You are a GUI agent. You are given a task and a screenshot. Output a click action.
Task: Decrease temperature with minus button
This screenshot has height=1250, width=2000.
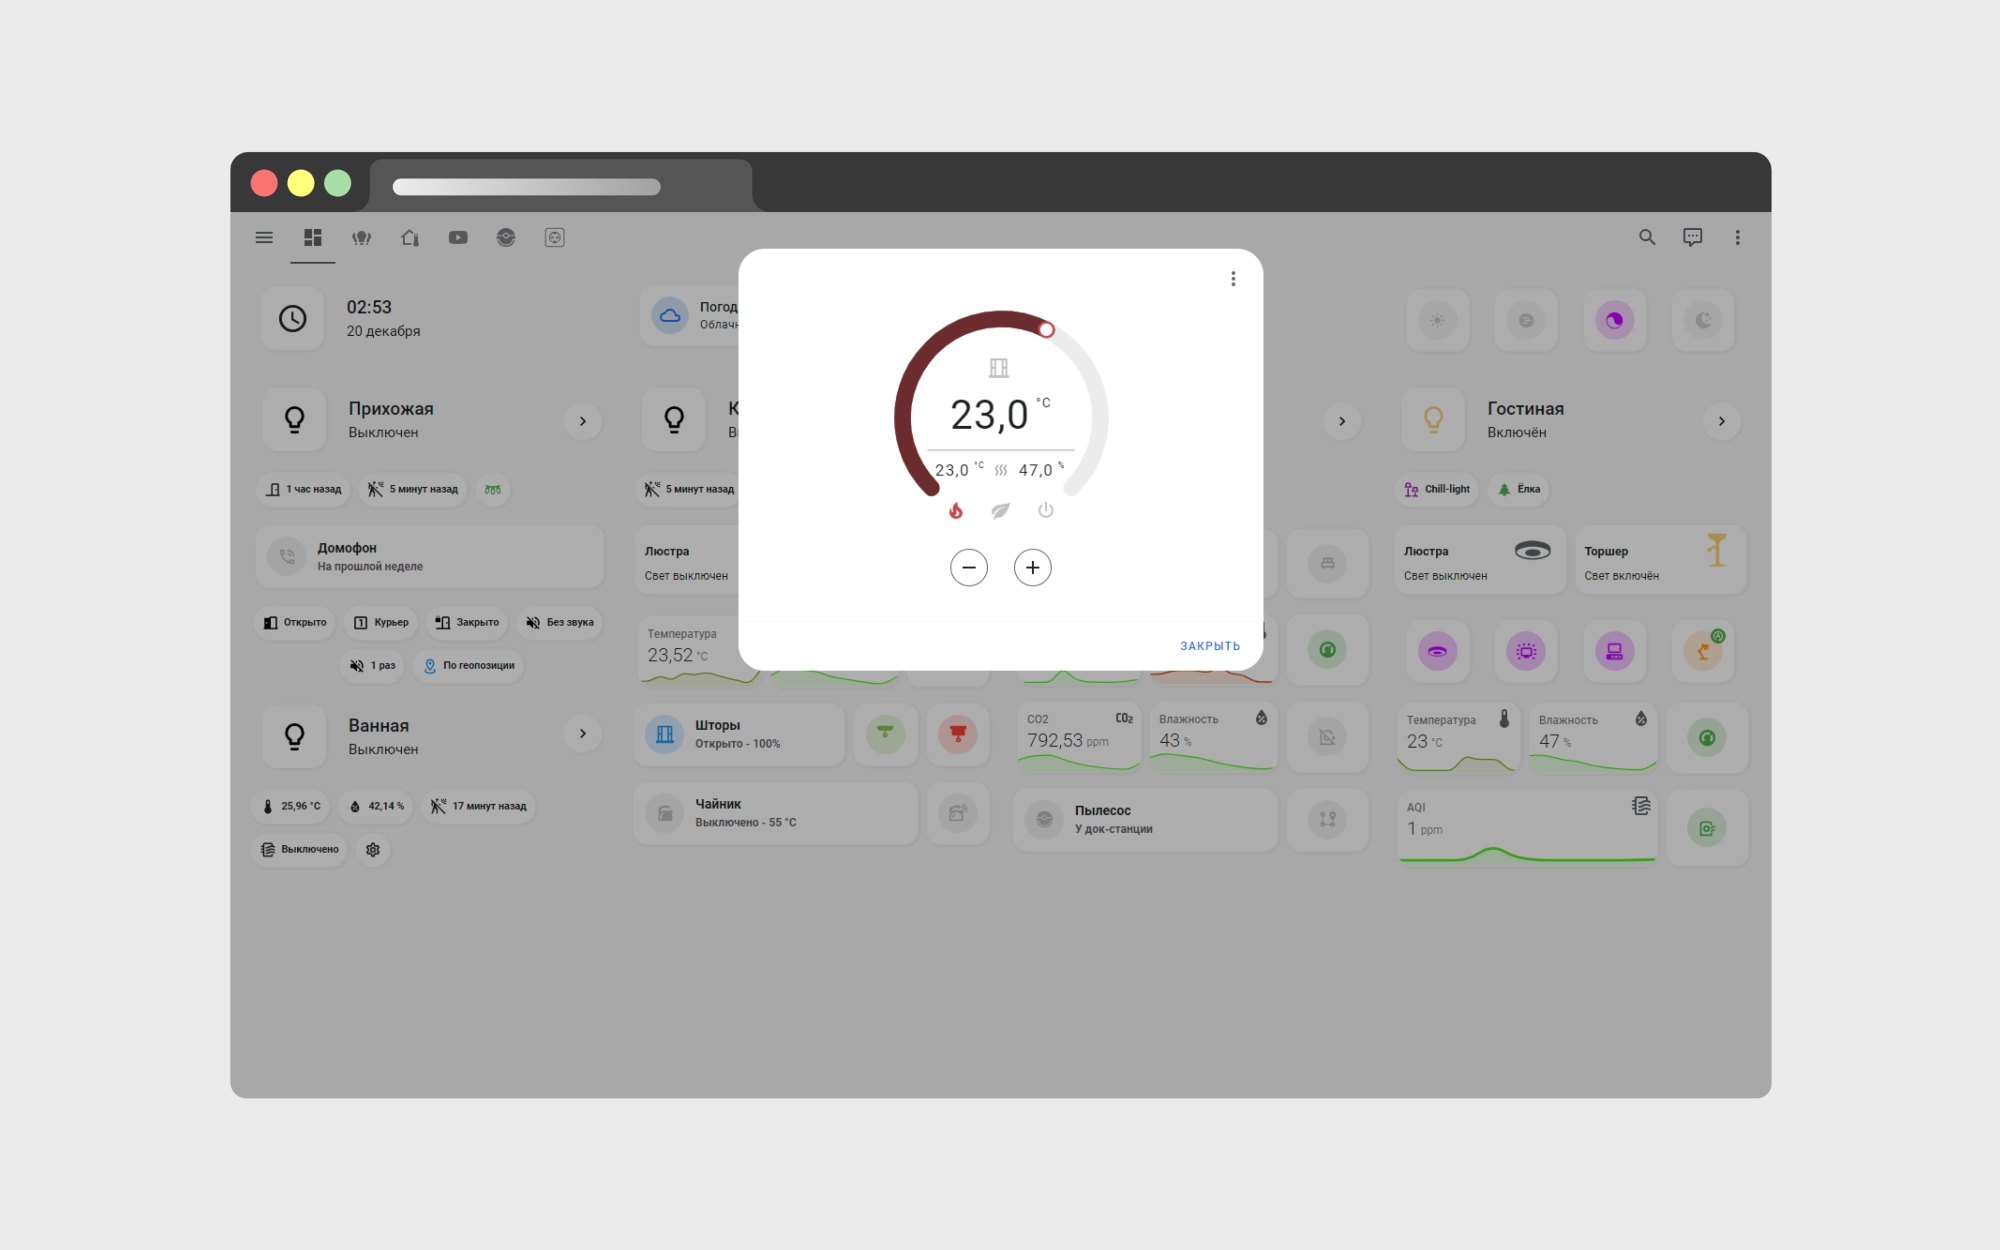click(968, 568)
